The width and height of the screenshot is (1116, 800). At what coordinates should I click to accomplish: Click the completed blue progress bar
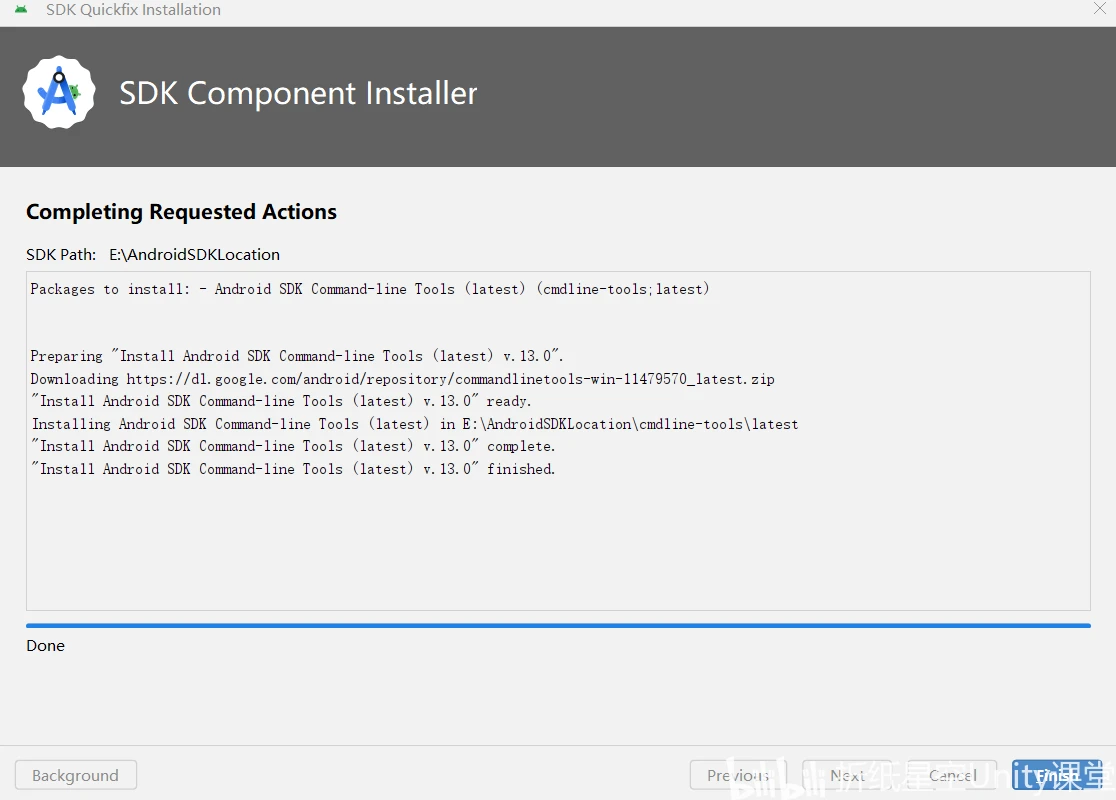(x=558, y=625)
